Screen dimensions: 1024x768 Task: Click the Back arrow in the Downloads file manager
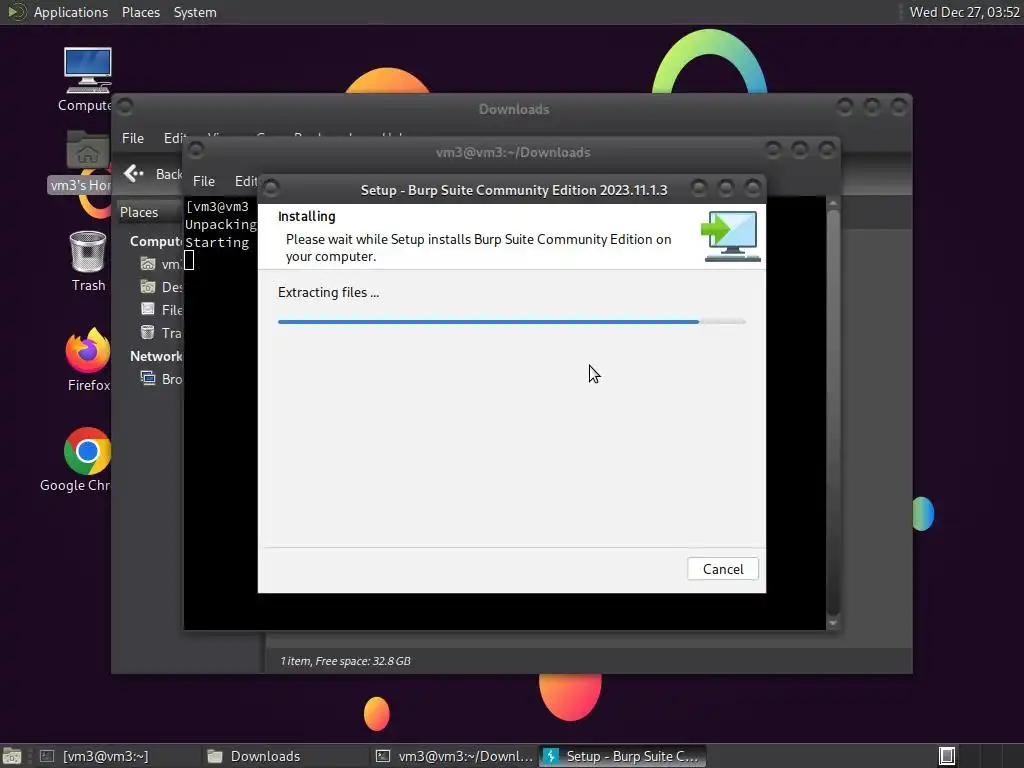pos(133,173)
